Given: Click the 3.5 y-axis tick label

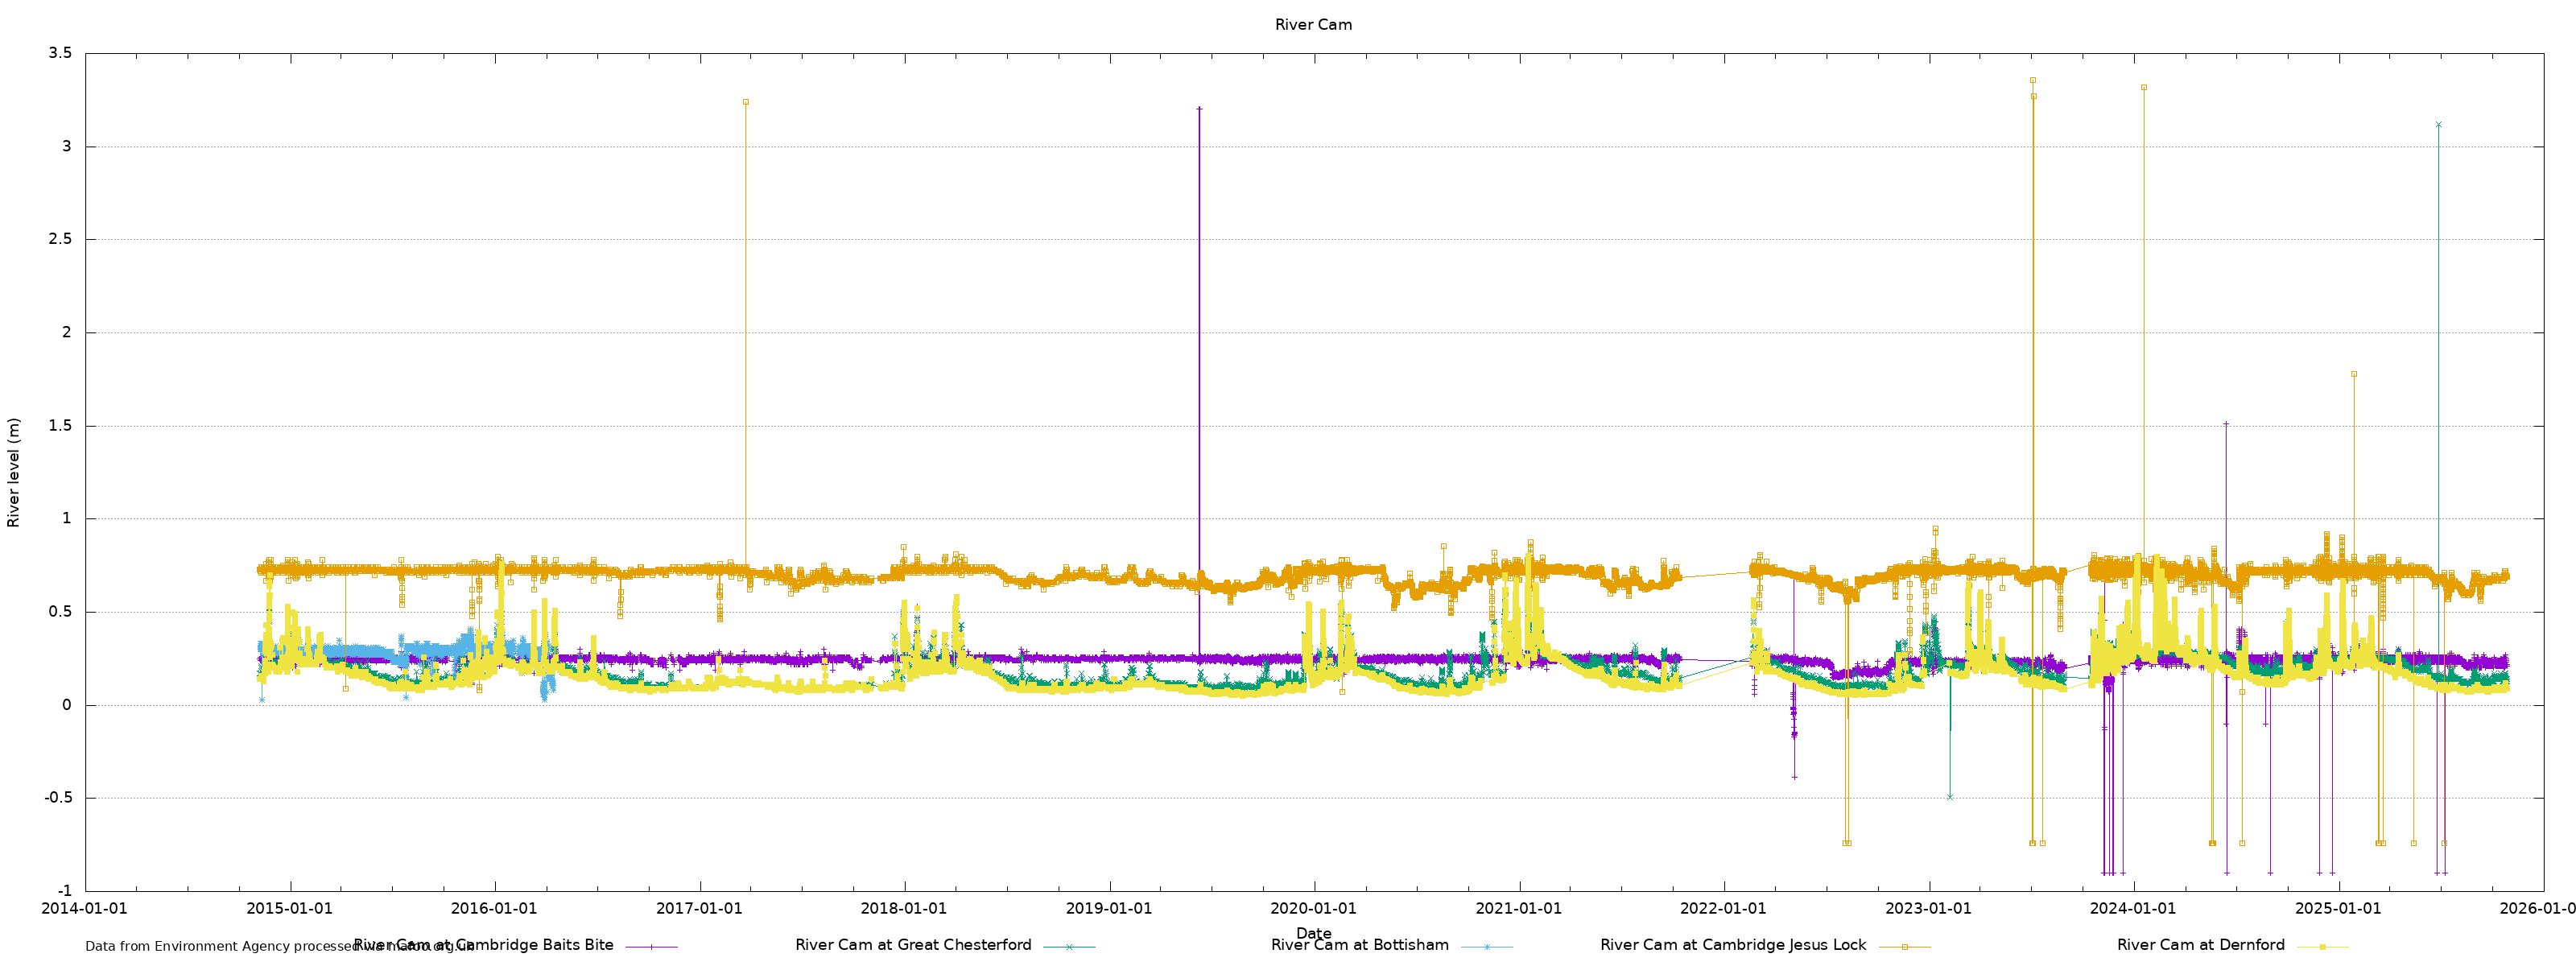Looking at the screenshot, I should pyautogui.click(x=60, y=53).
